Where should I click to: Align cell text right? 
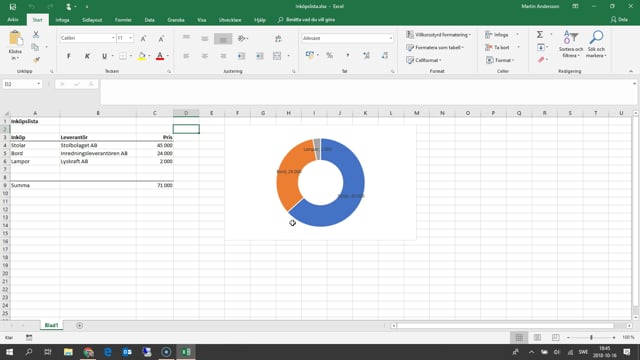(x=223, y=56)
